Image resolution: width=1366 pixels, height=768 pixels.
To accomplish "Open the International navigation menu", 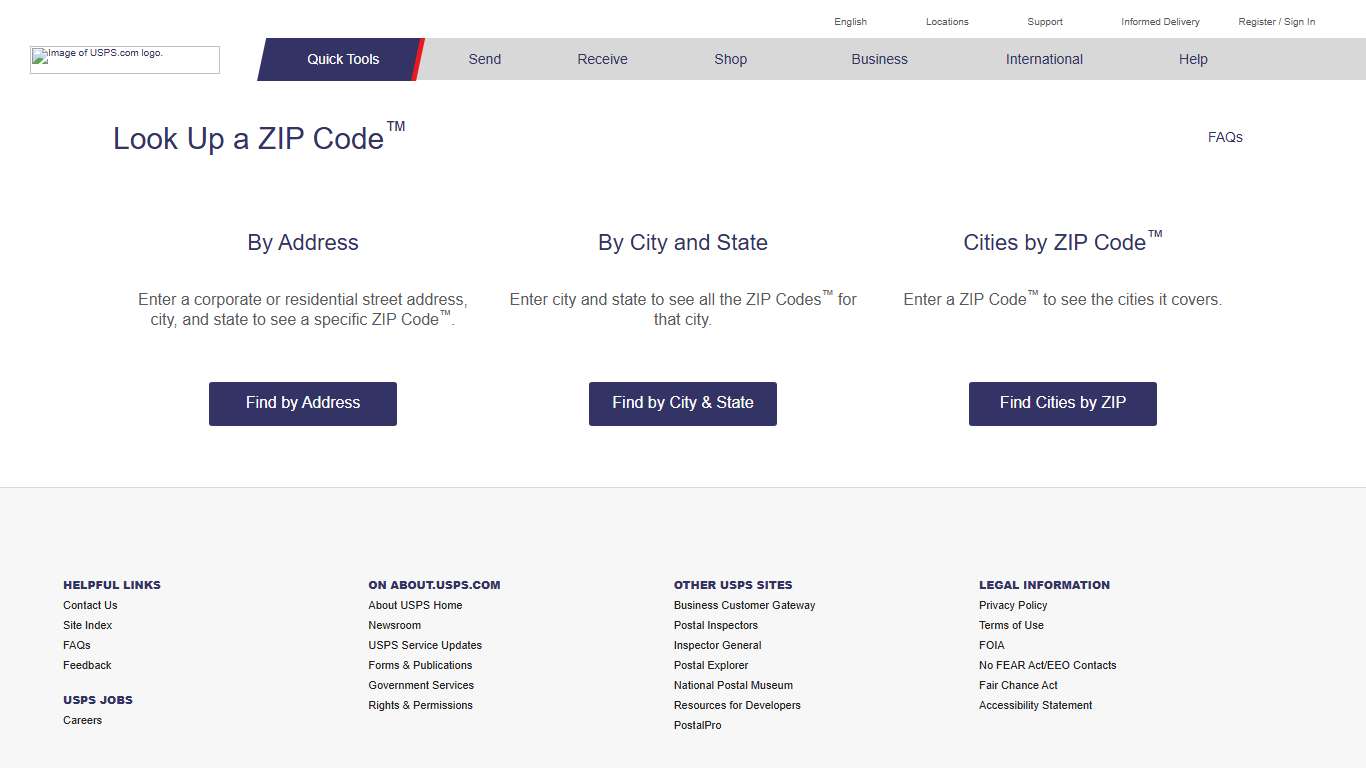I will pyautogui.click(x=1044, y=59).
